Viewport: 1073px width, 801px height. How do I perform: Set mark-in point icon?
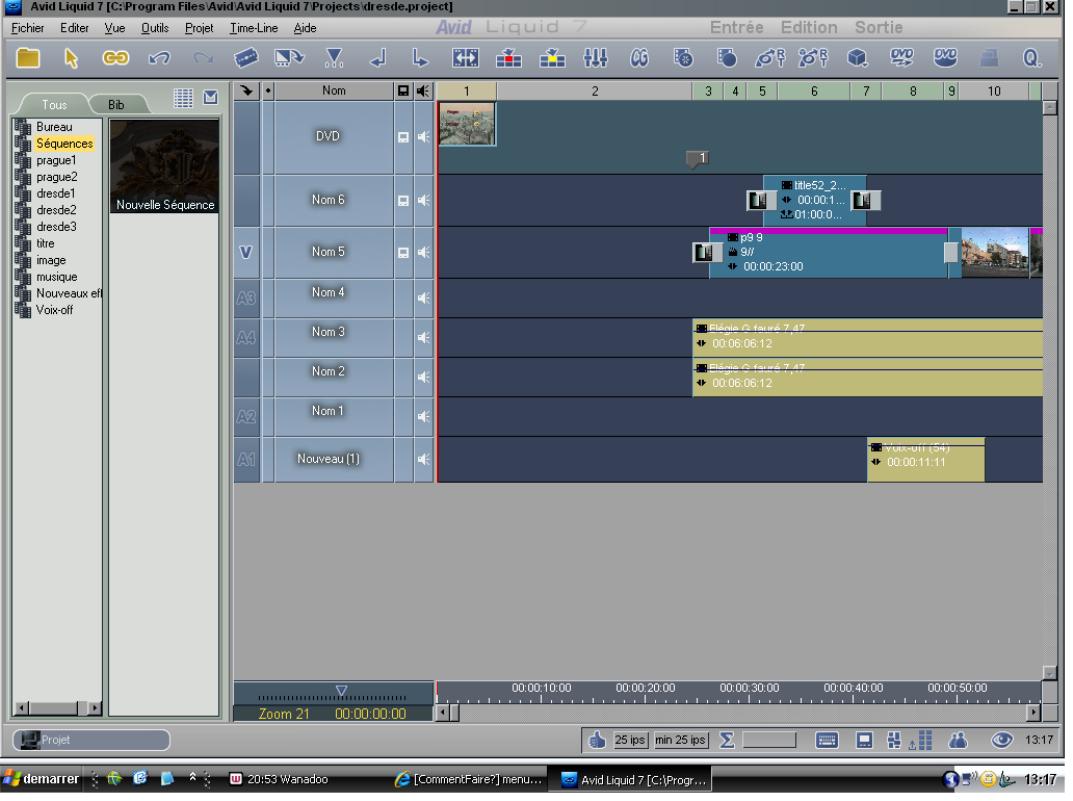coord(378,58)
